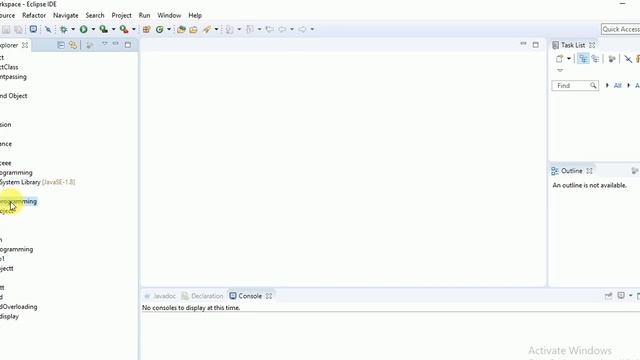Click the Save All toolbar icon
Viewport: 640px width, 360px height.
click(x=18, y=29)
